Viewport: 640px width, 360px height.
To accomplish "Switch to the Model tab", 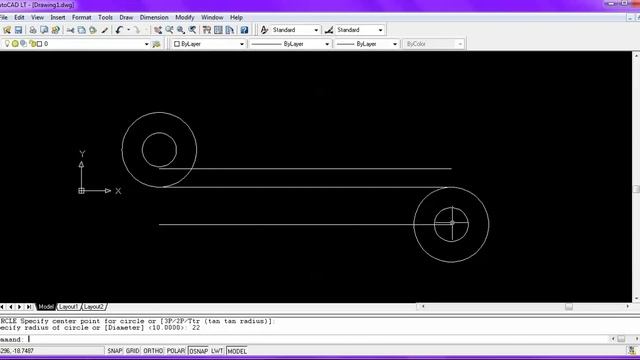I will [x=46, y=307].
